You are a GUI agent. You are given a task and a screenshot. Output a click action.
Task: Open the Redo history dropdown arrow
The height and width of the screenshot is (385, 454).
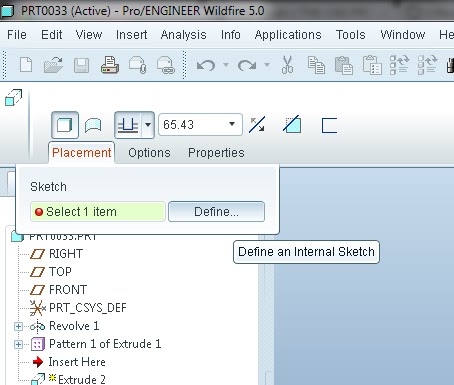267,65
